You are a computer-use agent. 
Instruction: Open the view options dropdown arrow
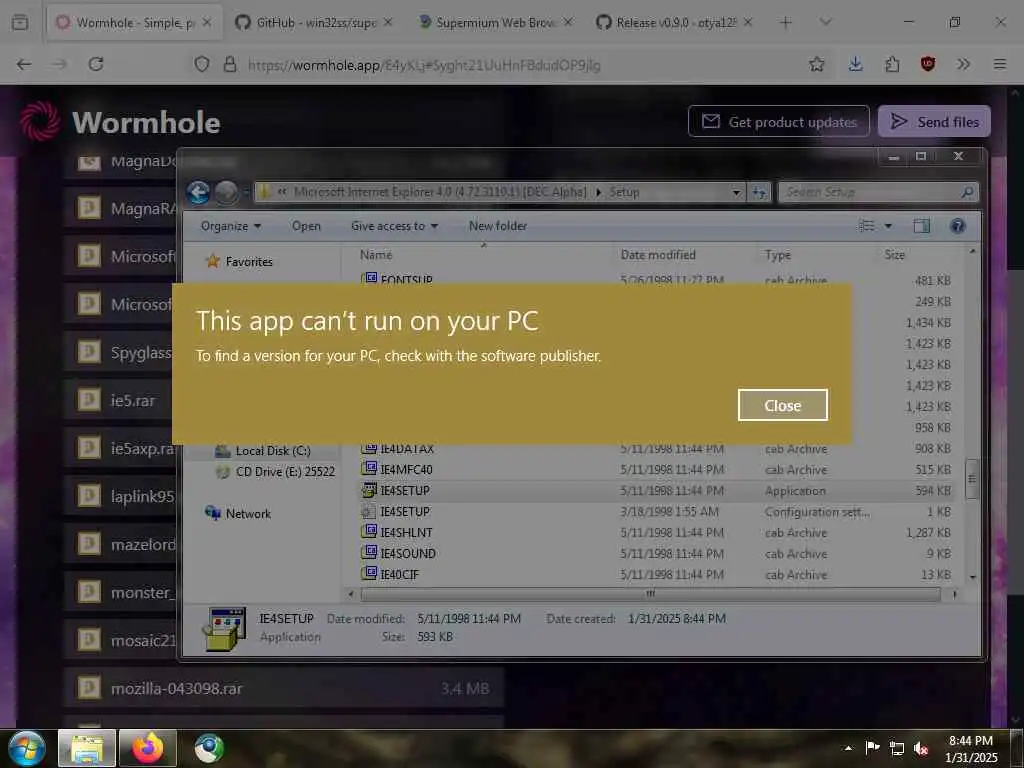pyautogui.click(x=888, y=226)
